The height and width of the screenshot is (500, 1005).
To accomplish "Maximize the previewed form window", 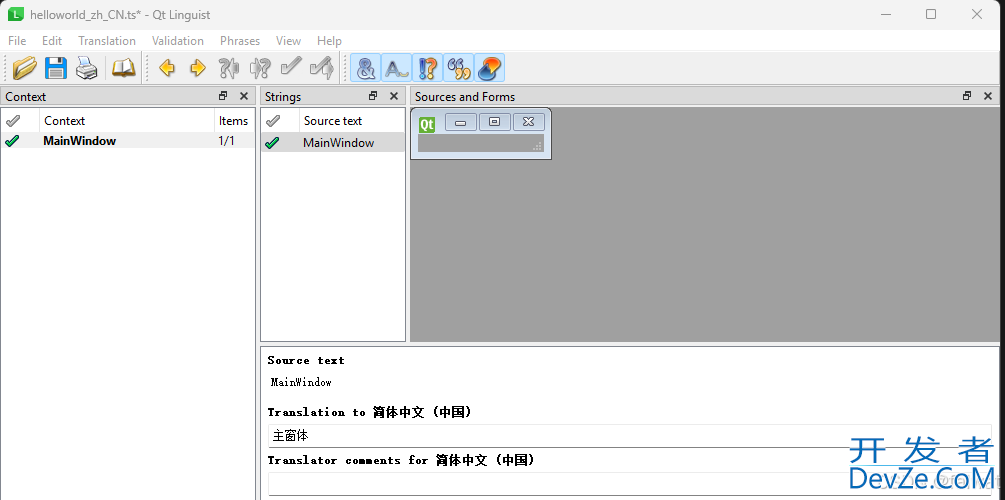I will pyautogui.click(x=495, y=122).
